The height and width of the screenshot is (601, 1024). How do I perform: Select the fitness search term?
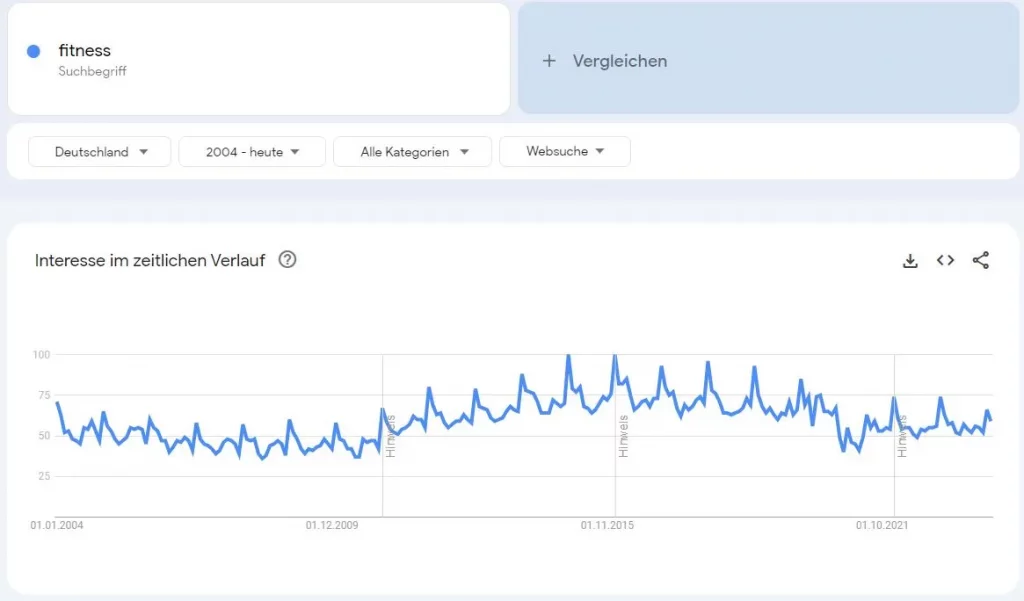[84, 51]
